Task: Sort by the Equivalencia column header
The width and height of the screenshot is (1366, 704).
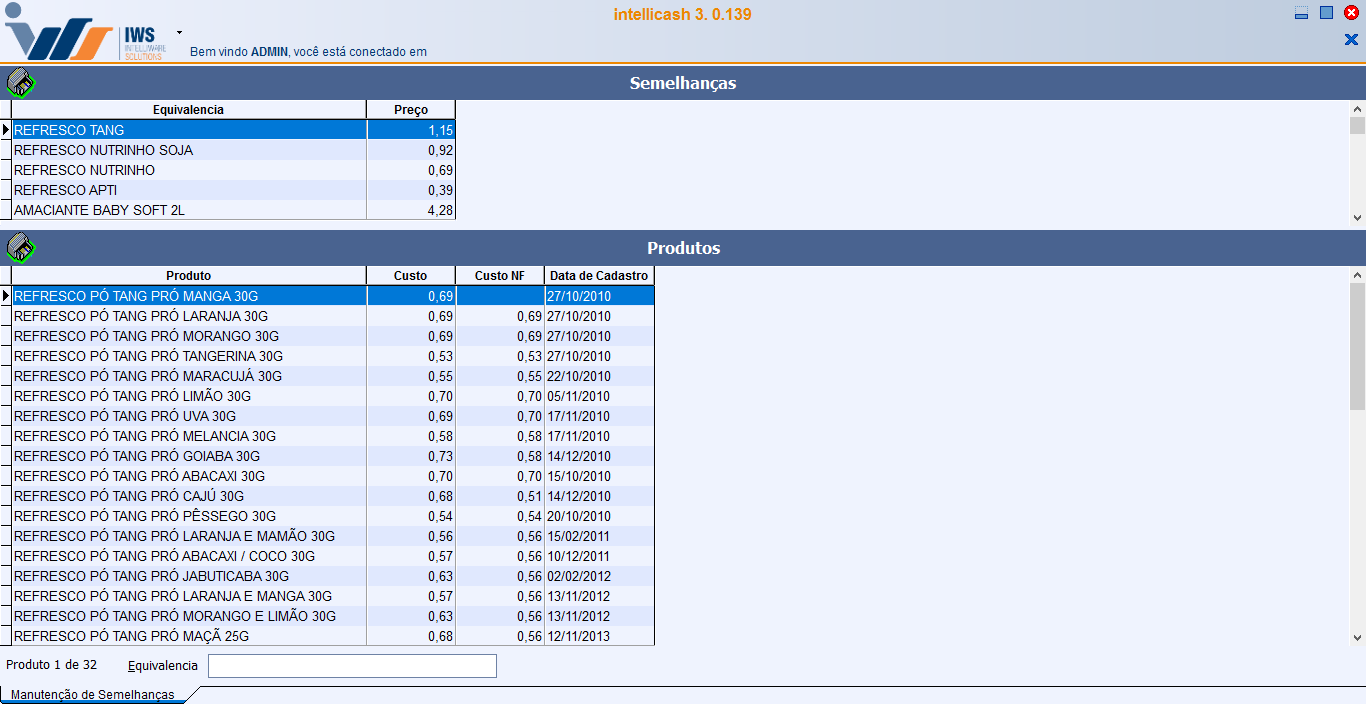Action: click(x=188, y=110)
